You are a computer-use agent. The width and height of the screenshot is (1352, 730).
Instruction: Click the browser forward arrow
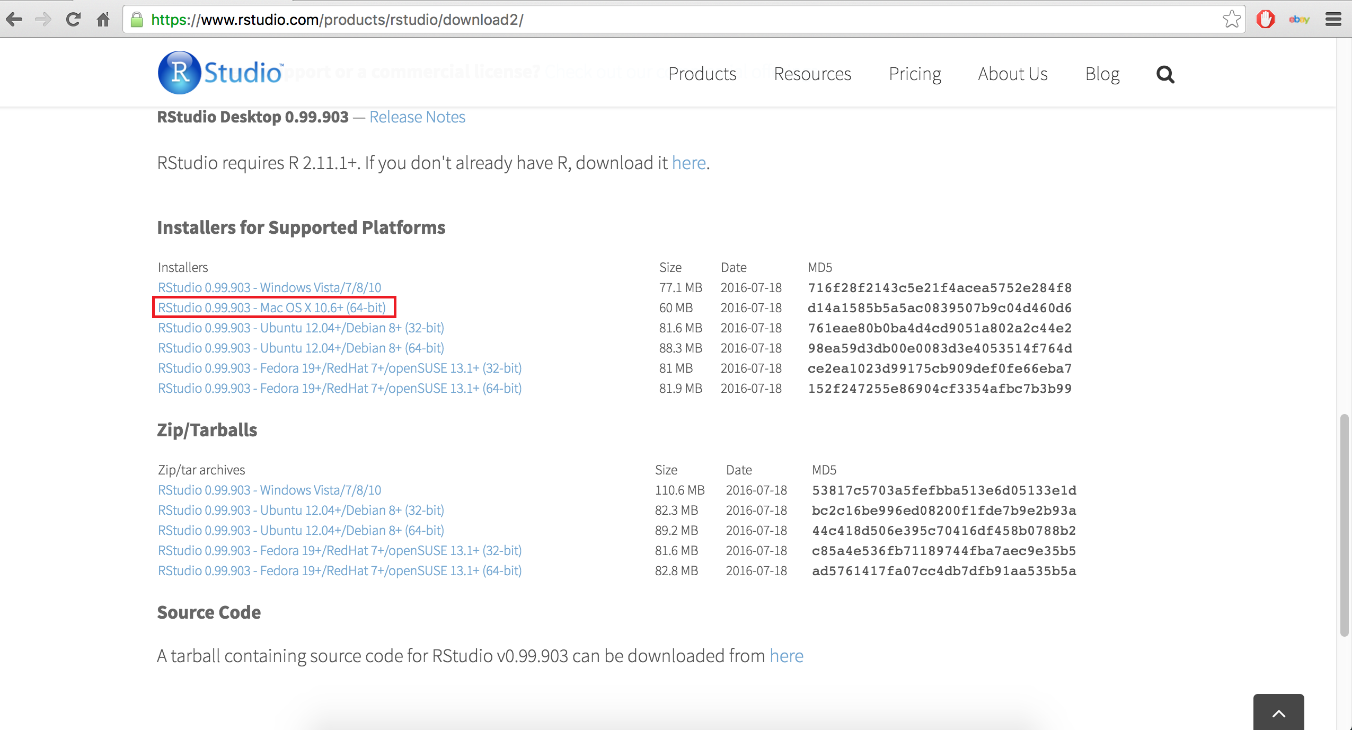click(x=43, y=19)
